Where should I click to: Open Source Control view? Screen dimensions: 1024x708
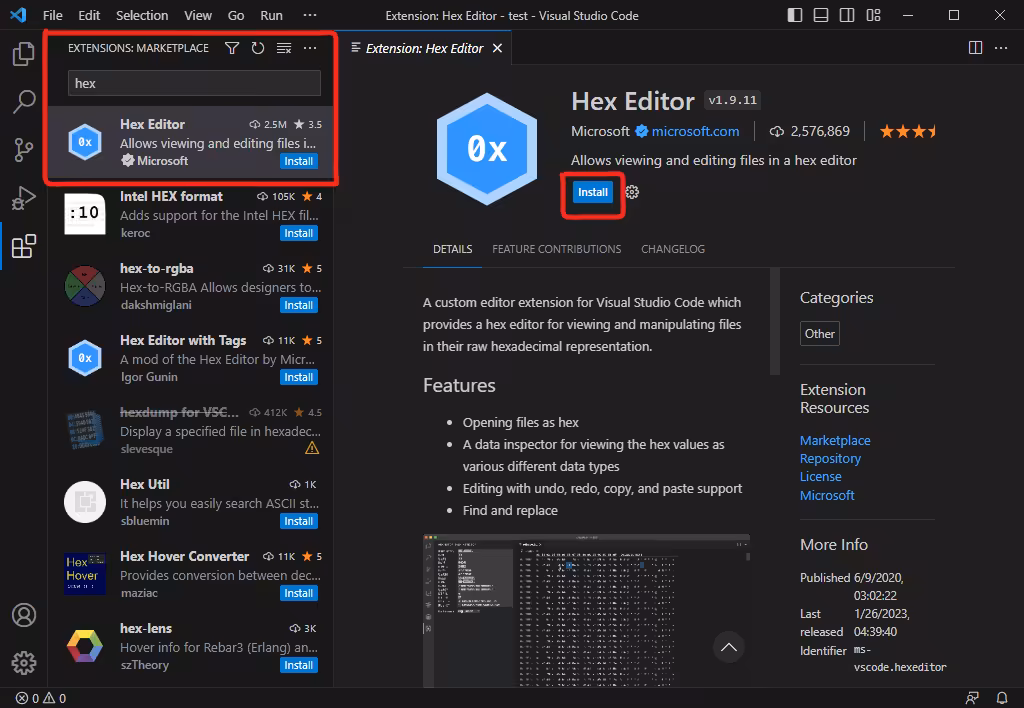click(x=24, y=150)
